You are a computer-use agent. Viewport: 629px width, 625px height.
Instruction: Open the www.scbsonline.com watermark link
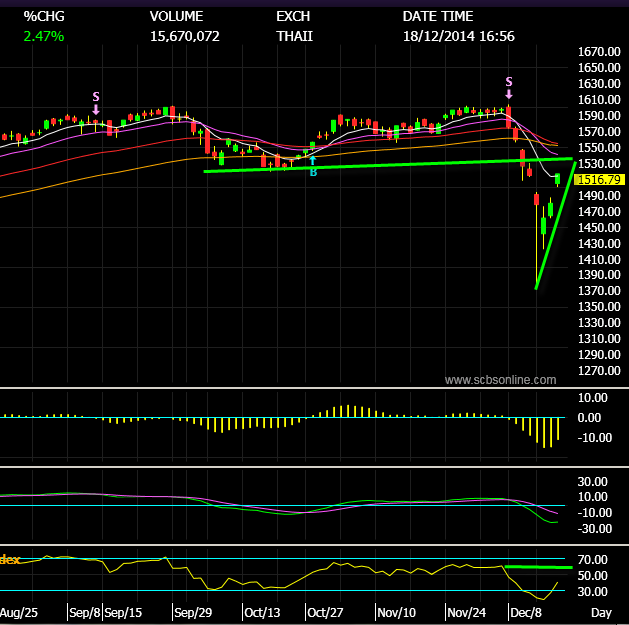click(500, 380)
